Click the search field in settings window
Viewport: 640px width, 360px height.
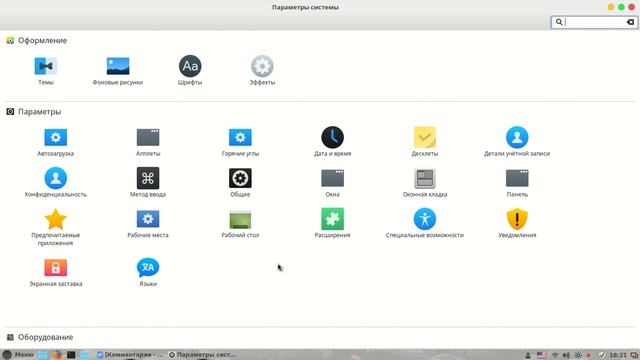tap(594, 22)
